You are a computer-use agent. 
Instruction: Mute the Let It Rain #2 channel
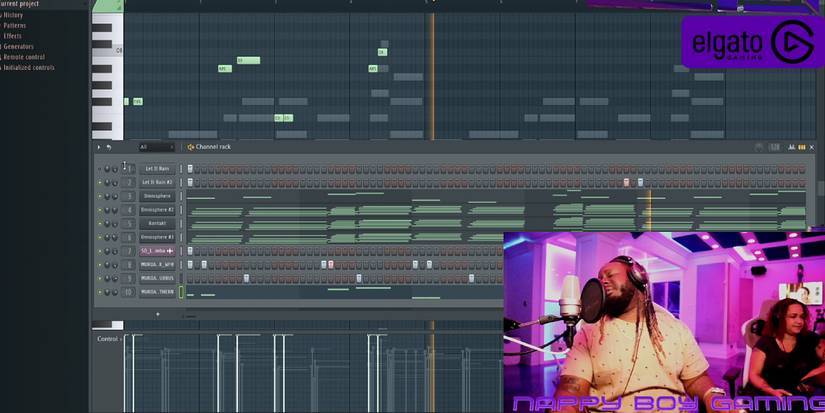pyautogui.click(x=99, y=183)
